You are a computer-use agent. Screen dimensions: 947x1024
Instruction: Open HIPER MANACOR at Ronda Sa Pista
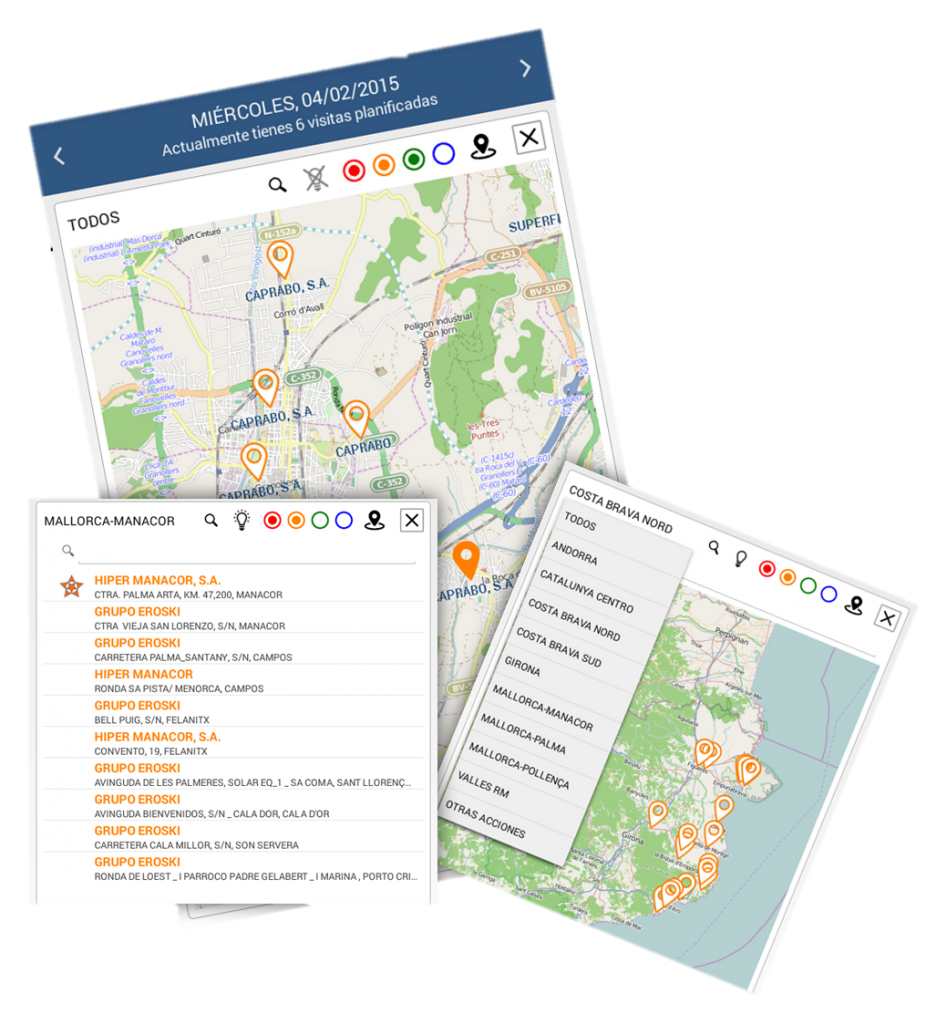[144, 675]
